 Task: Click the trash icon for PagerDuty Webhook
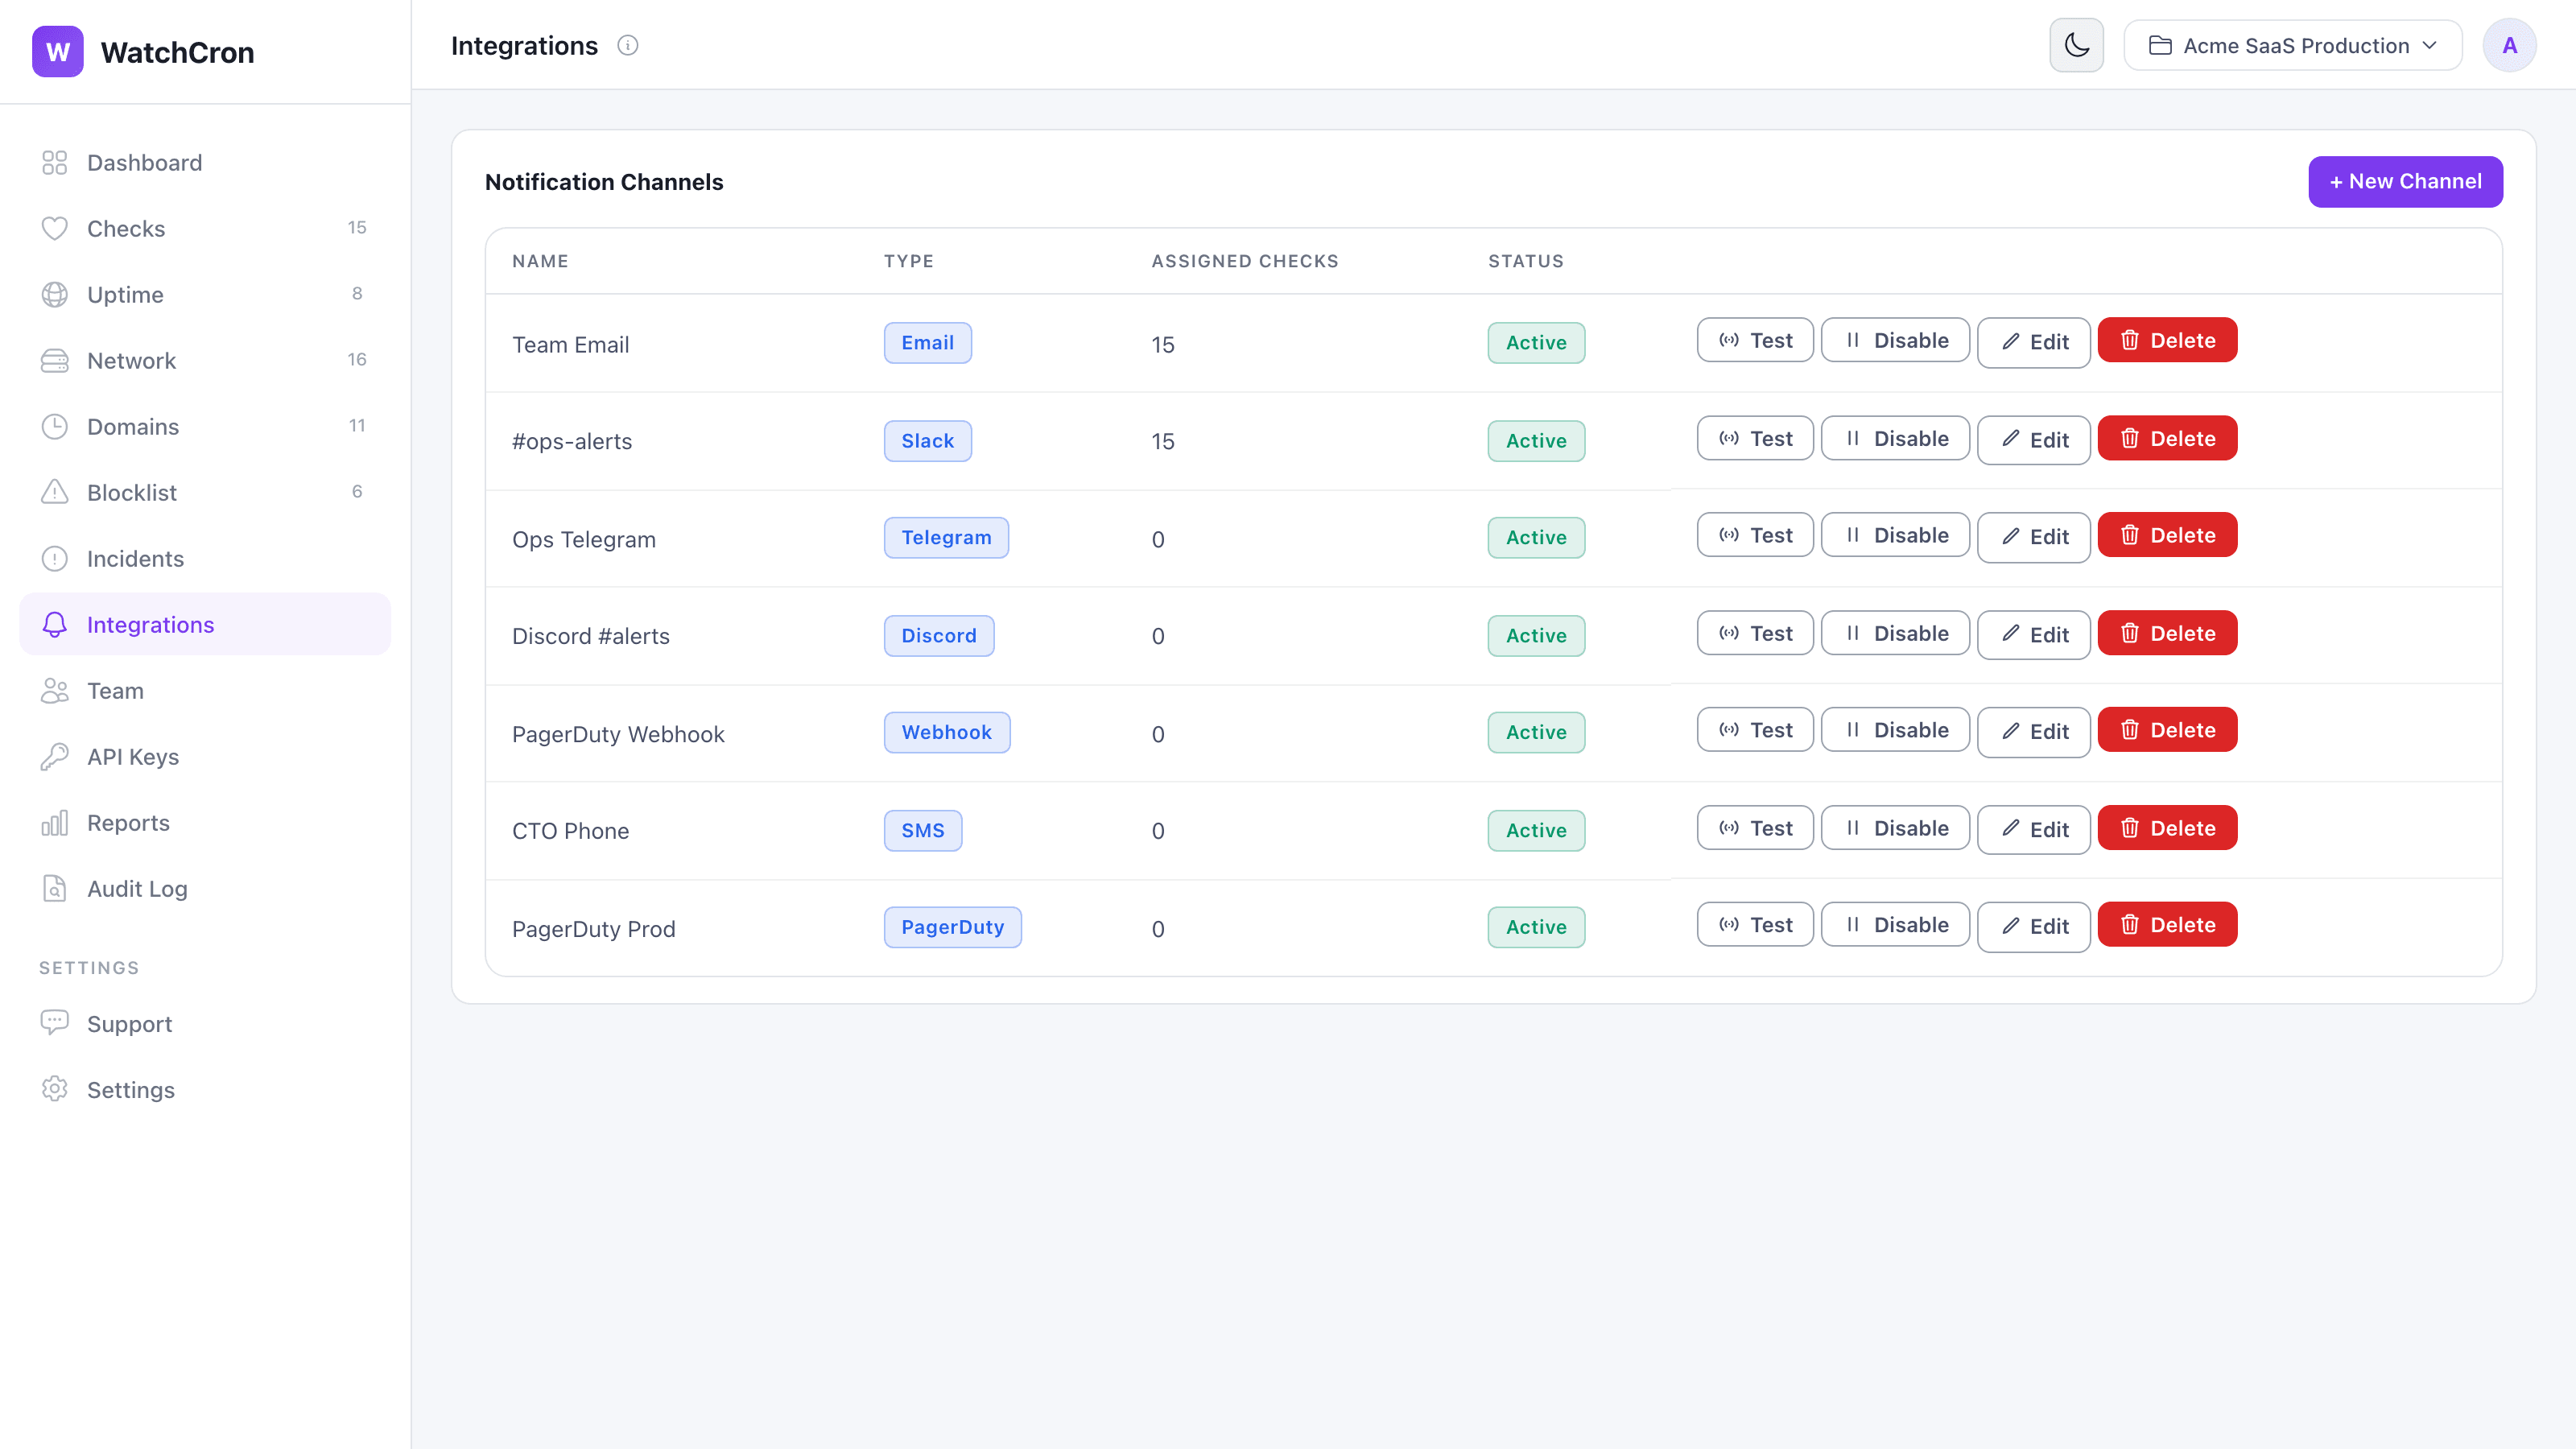point(2130,730)
